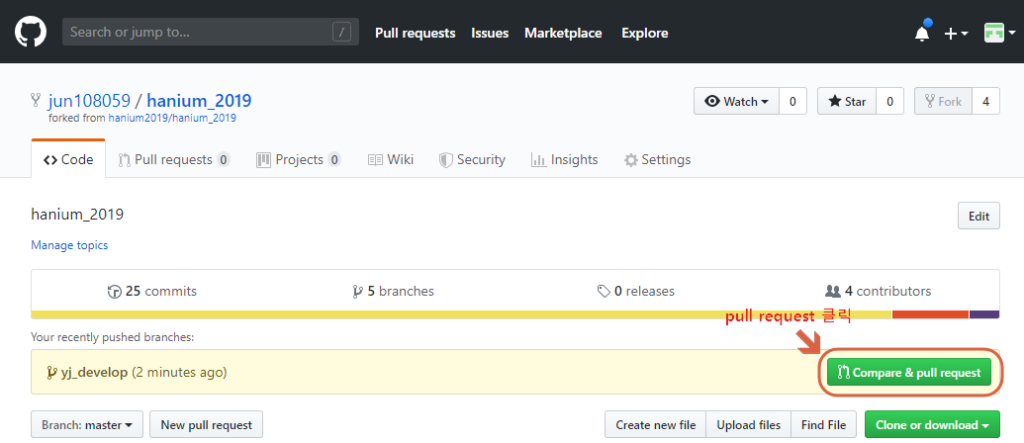This screenshot has height=443, width=1024.
Task: Click the slash shortcut icon in the search box
Action: click(342, 32)
